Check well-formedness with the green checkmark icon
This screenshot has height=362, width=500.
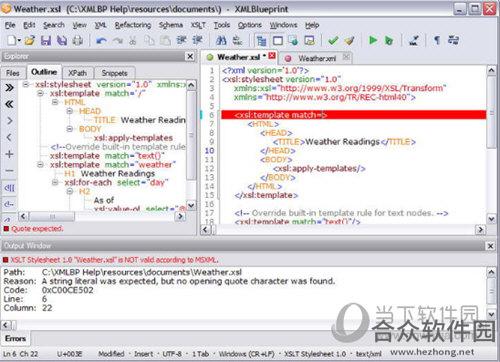coord(333,41)
